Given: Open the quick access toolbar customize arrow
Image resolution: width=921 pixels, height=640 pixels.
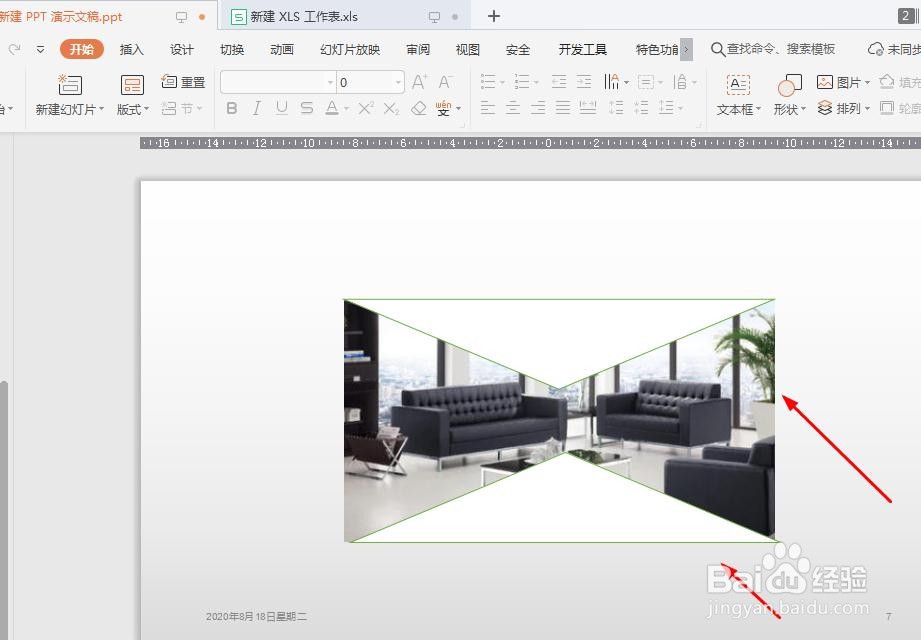Looking at the screenshot, I should tap(41, 49).
